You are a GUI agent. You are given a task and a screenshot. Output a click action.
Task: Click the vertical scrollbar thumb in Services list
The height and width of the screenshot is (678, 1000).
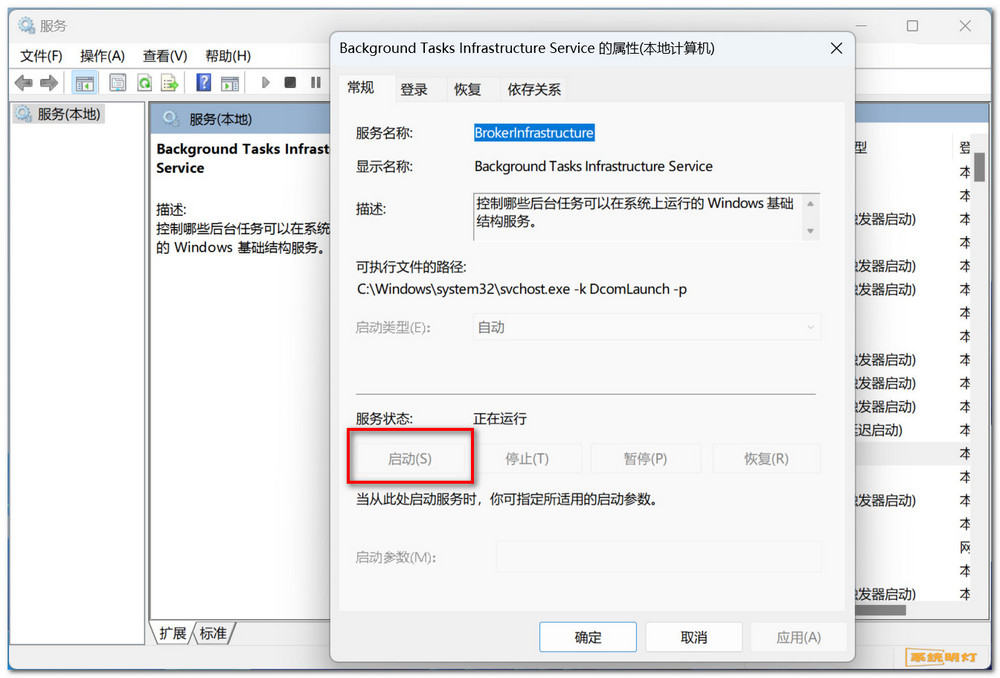click(979, 166)
